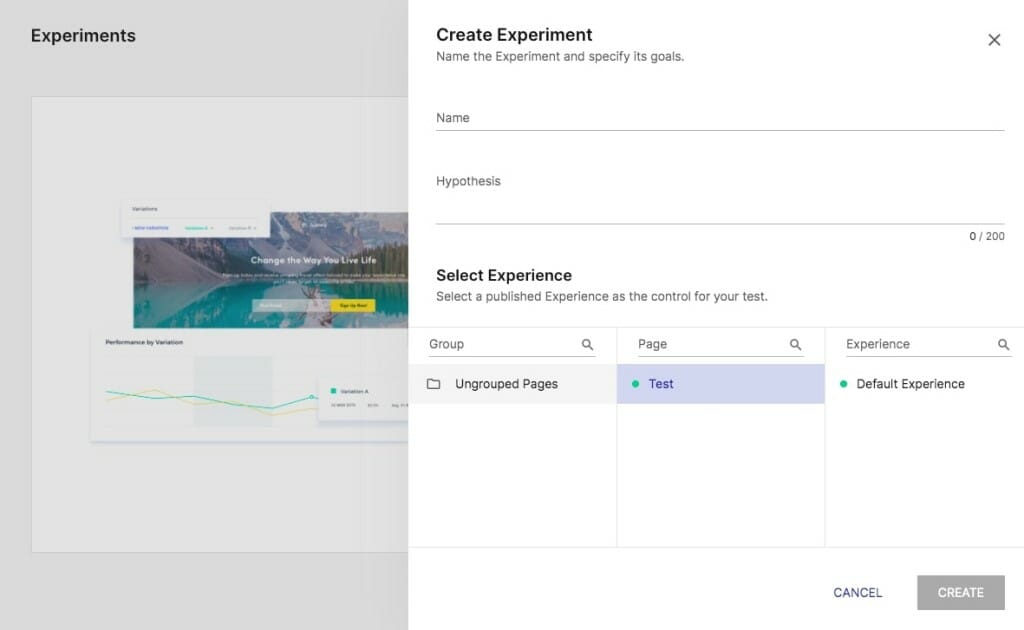Click the Hypothesis text area
1024x630 pixels.
pos(720,197)
